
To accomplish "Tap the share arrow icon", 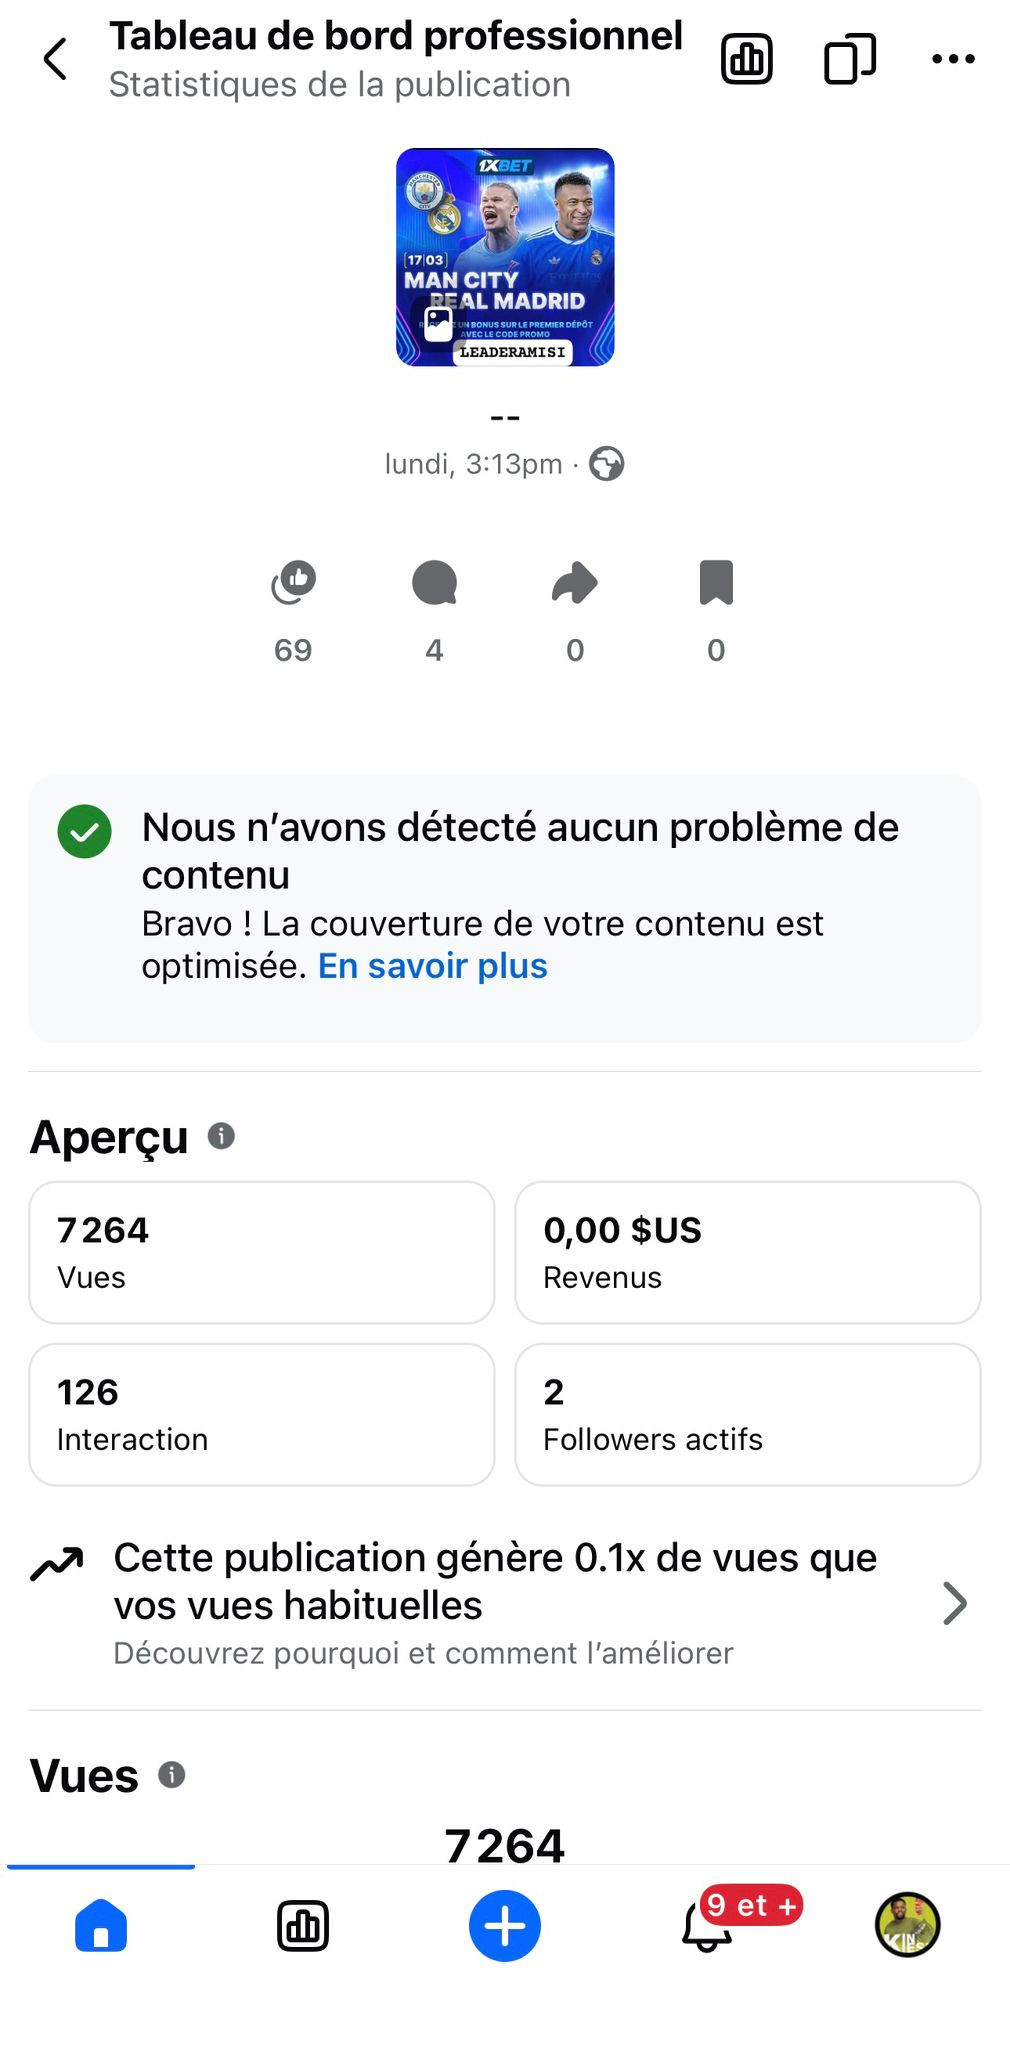I will [x=575, y=582].
